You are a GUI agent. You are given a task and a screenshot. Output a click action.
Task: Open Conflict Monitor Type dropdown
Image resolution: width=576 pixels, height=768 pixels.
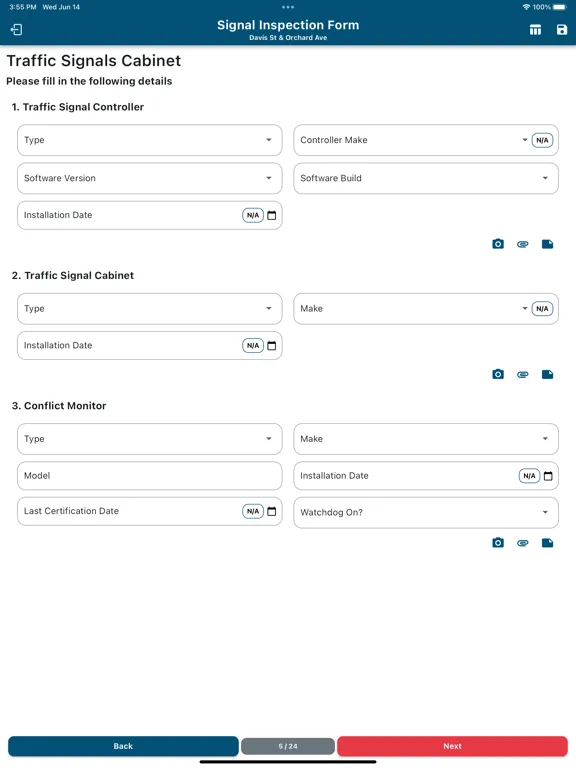(150, 439)
